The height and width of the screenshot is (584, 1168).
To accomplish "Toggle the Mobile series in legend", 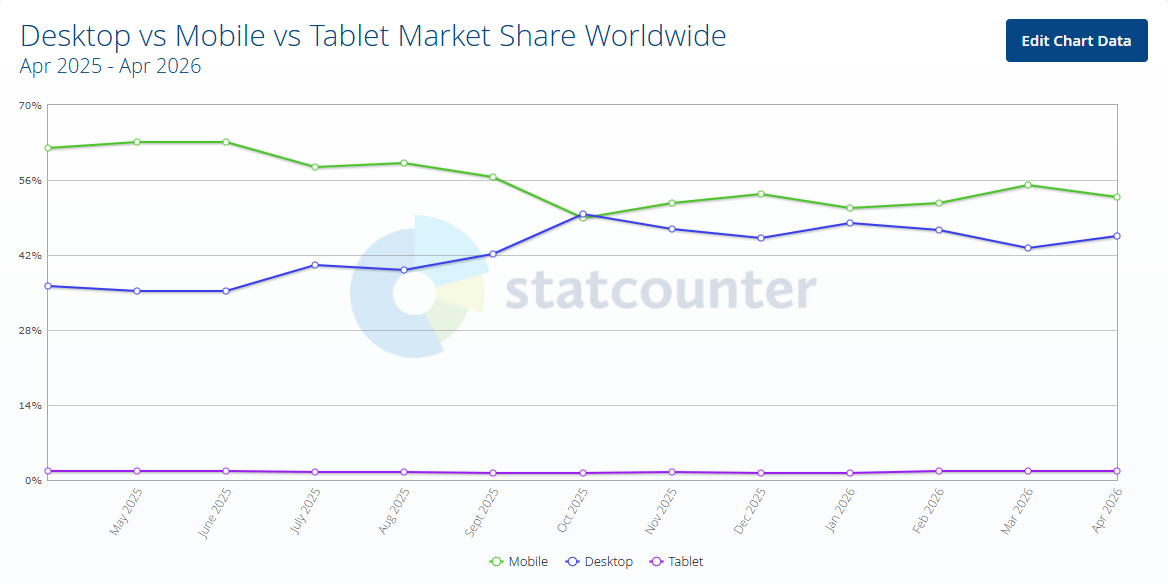I will coord(518,562).
